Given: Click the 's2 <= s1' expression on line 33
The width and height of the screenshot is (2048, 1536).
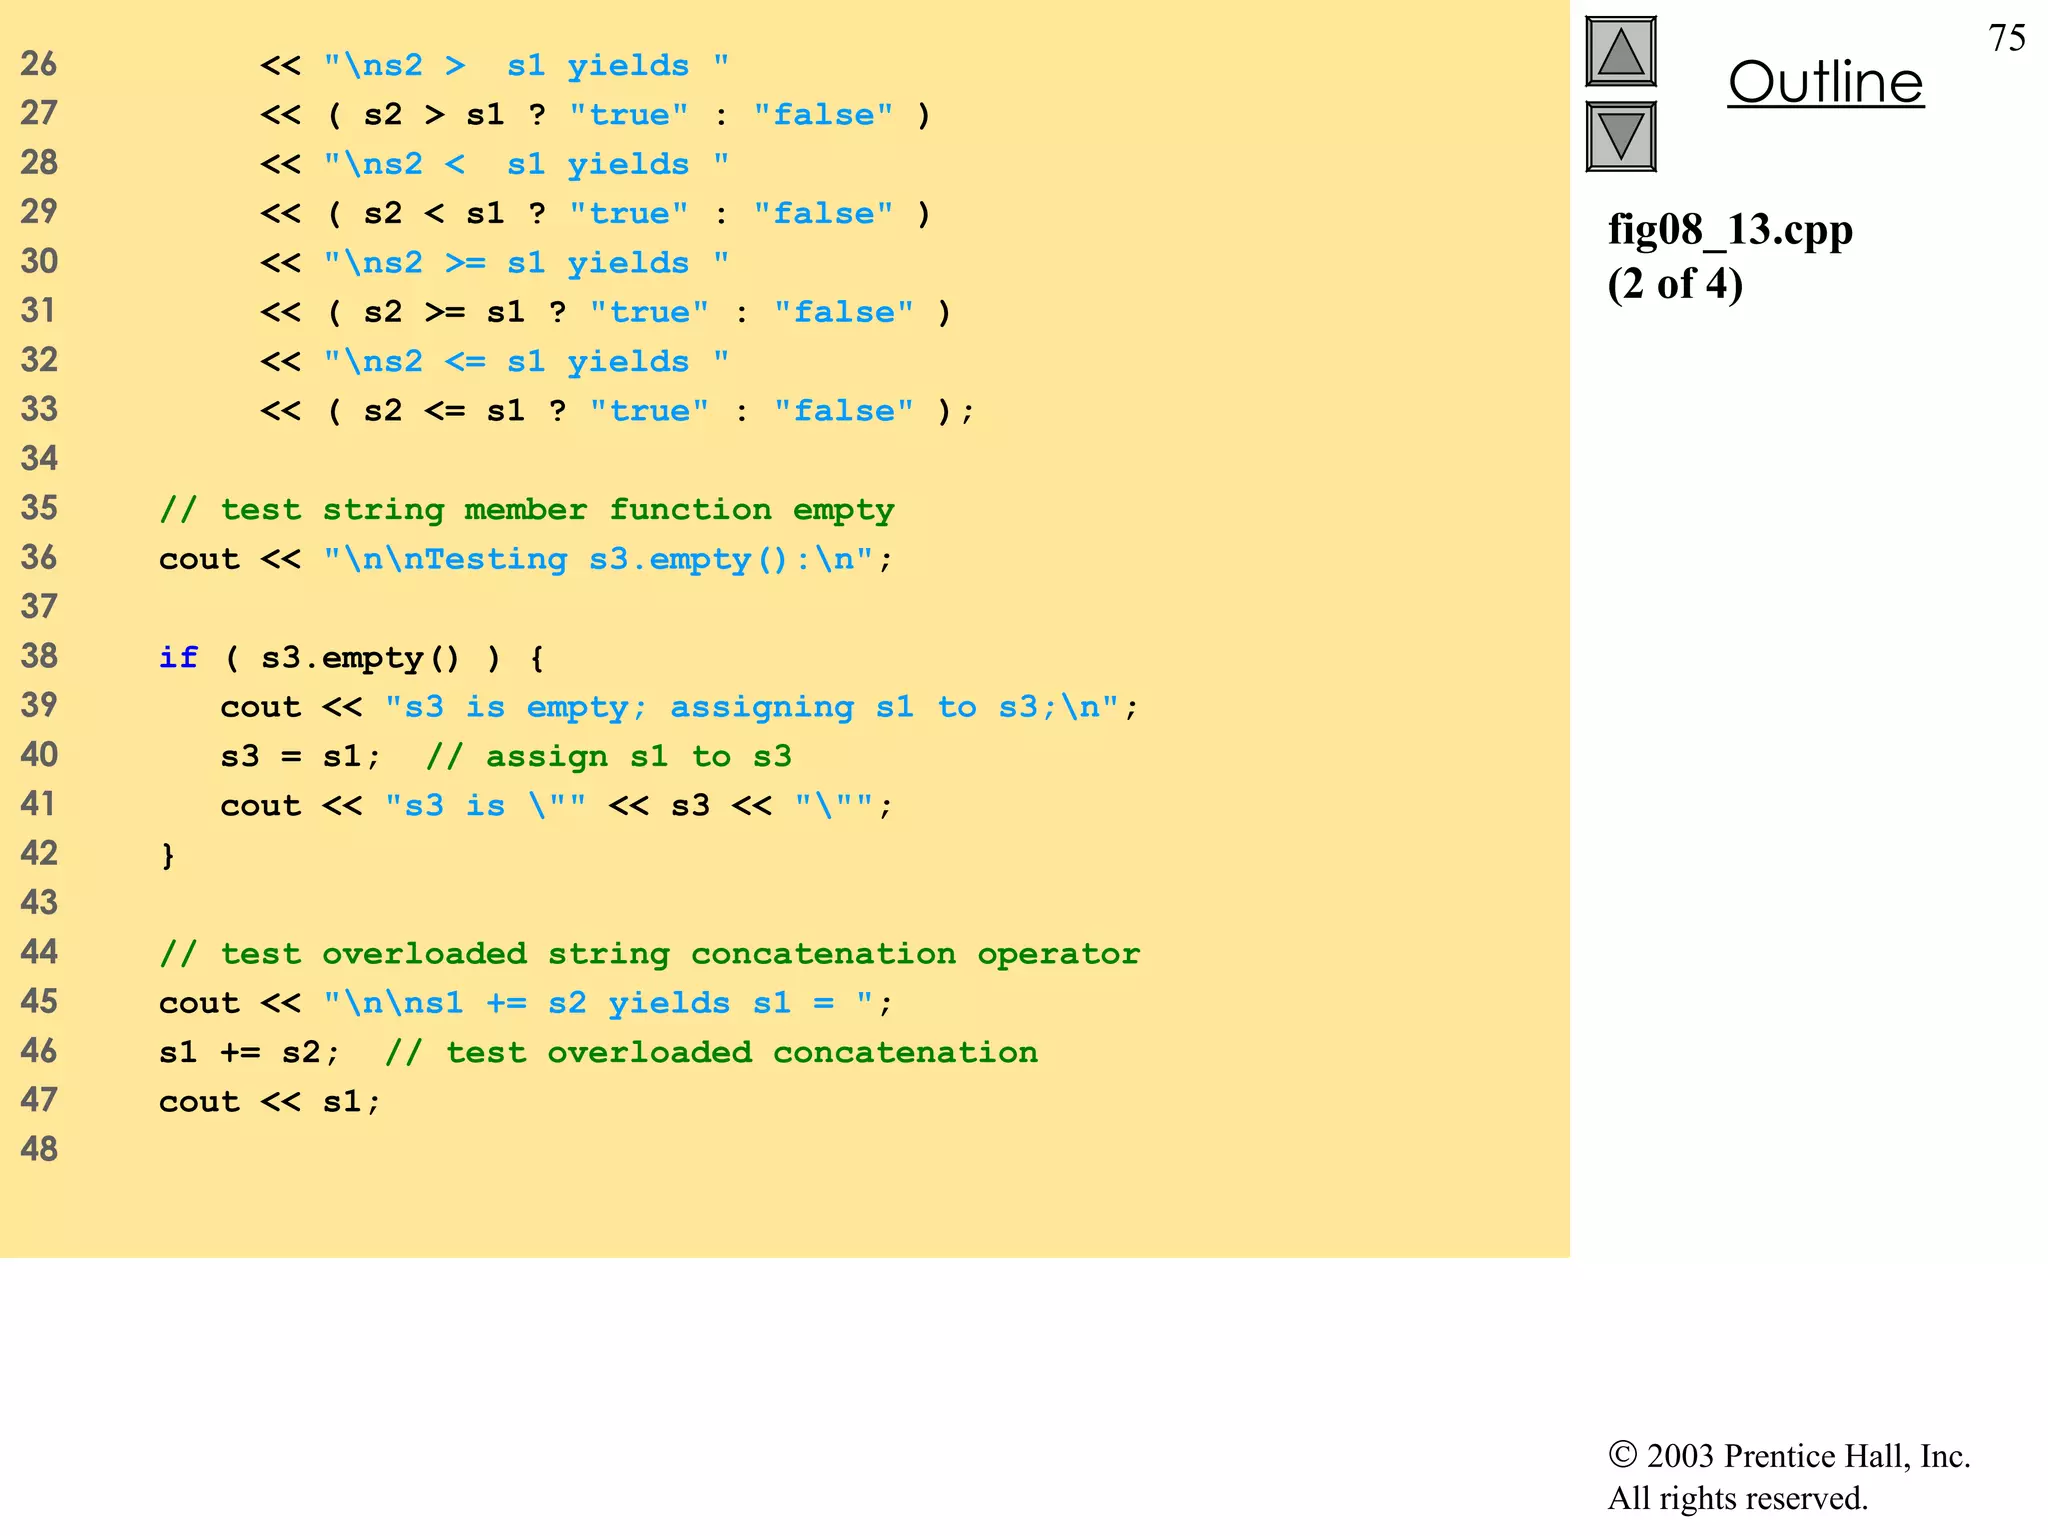Looking at the screenshot, I should pyautogui.click(x=444, y=411).
